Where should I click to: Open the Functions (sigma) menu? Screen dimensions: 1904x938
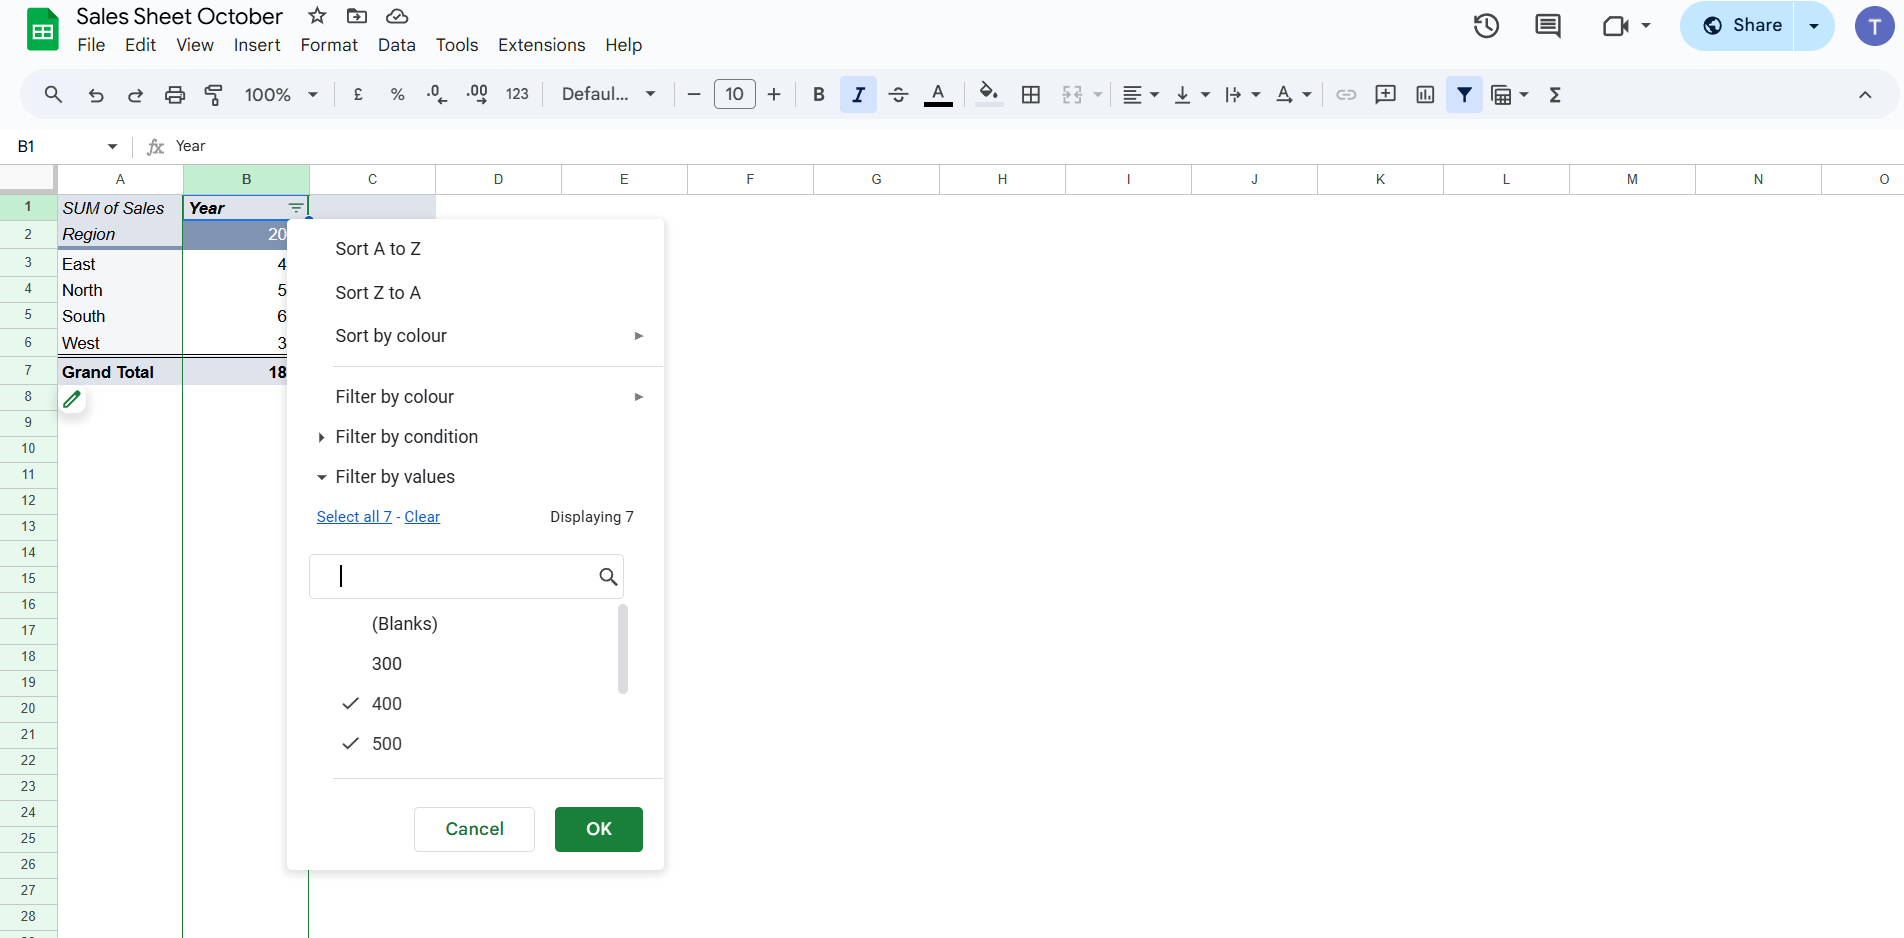click(1555, 94)
